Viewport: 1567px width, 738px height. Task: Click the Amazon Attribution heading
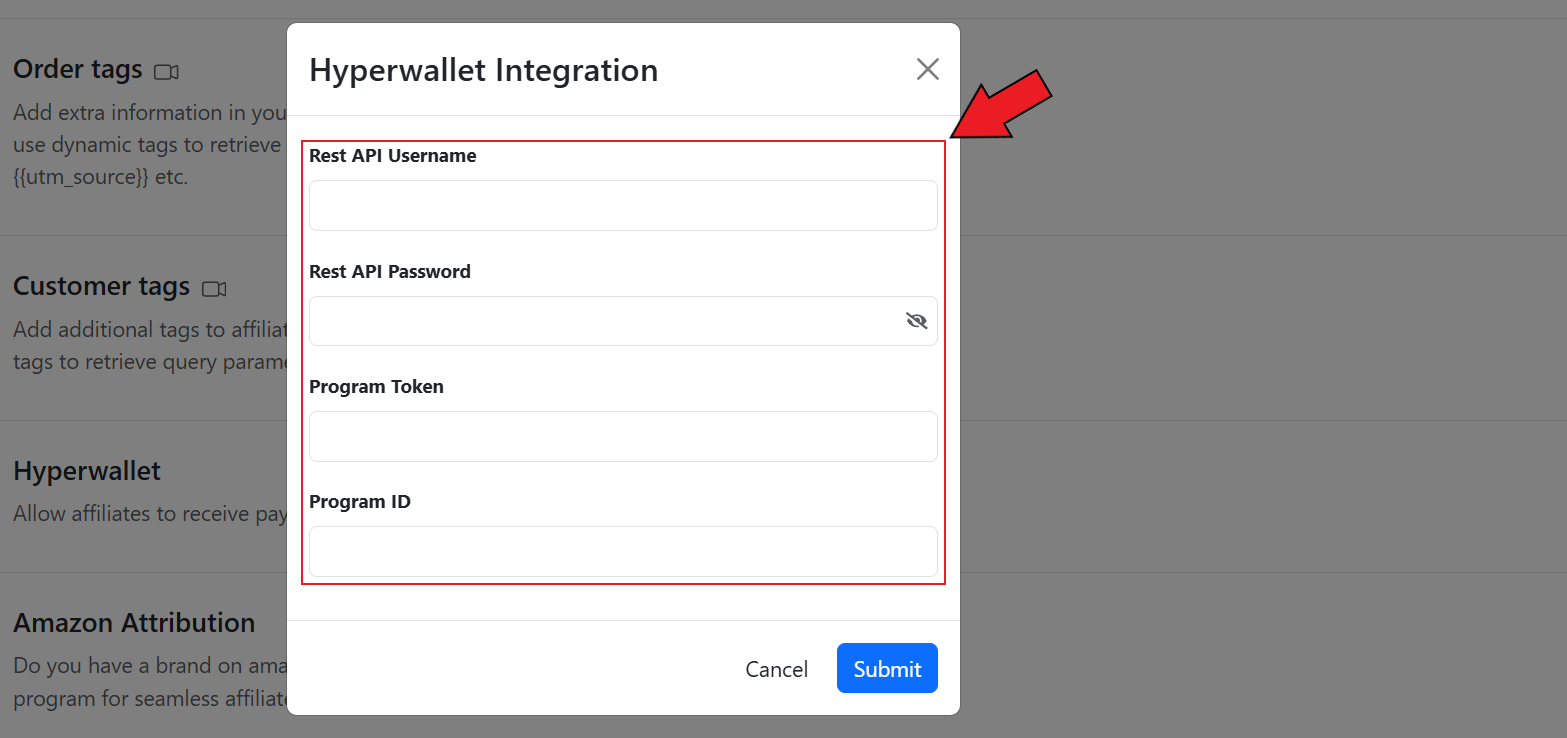click(x=134, y=623)
